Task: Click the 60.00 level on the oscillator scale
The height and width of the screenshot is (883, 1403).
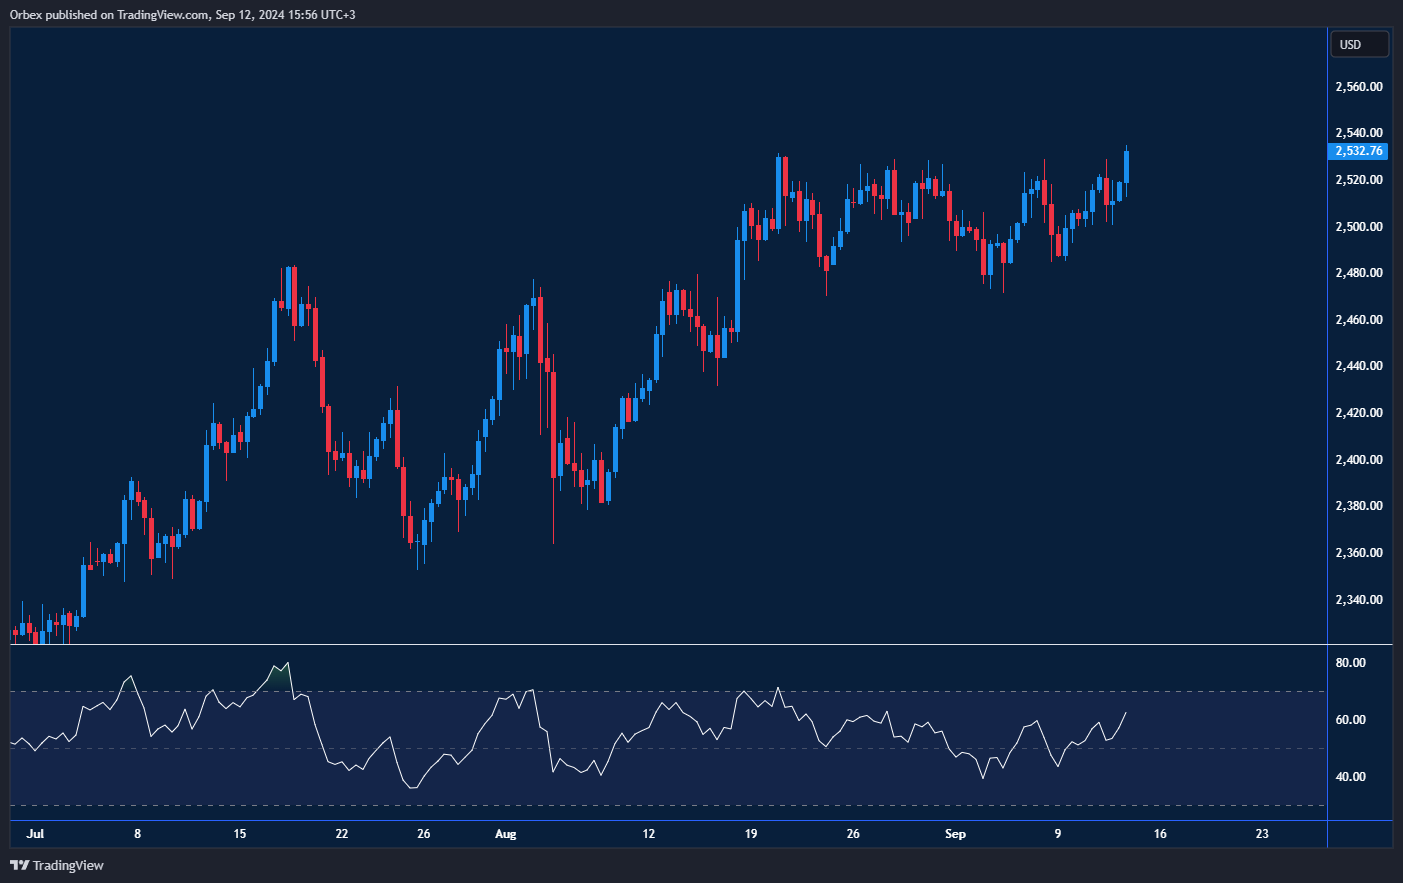Action: click(x=1350, y=720)
